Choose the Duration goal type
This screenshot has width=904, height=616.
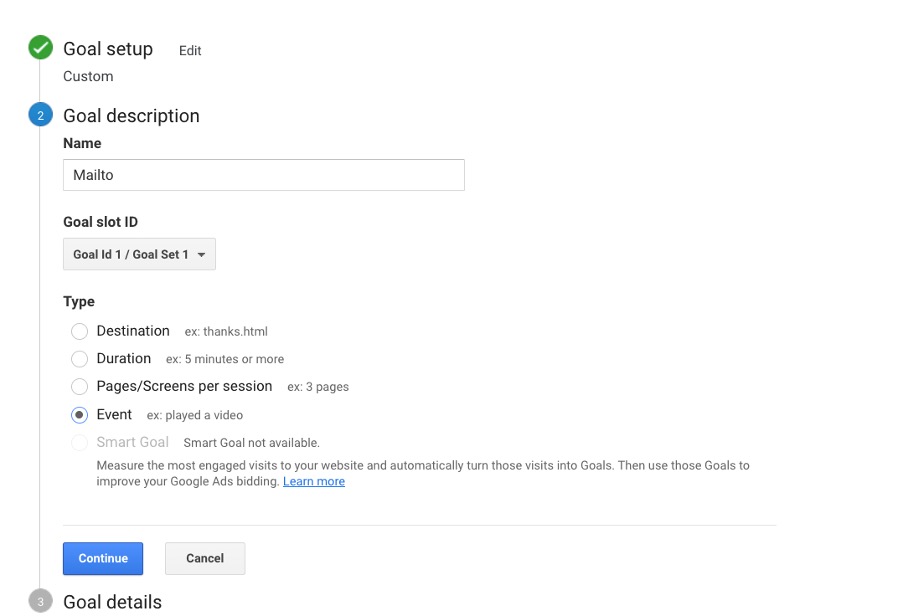pyautogui.click(x=80, y=359)
